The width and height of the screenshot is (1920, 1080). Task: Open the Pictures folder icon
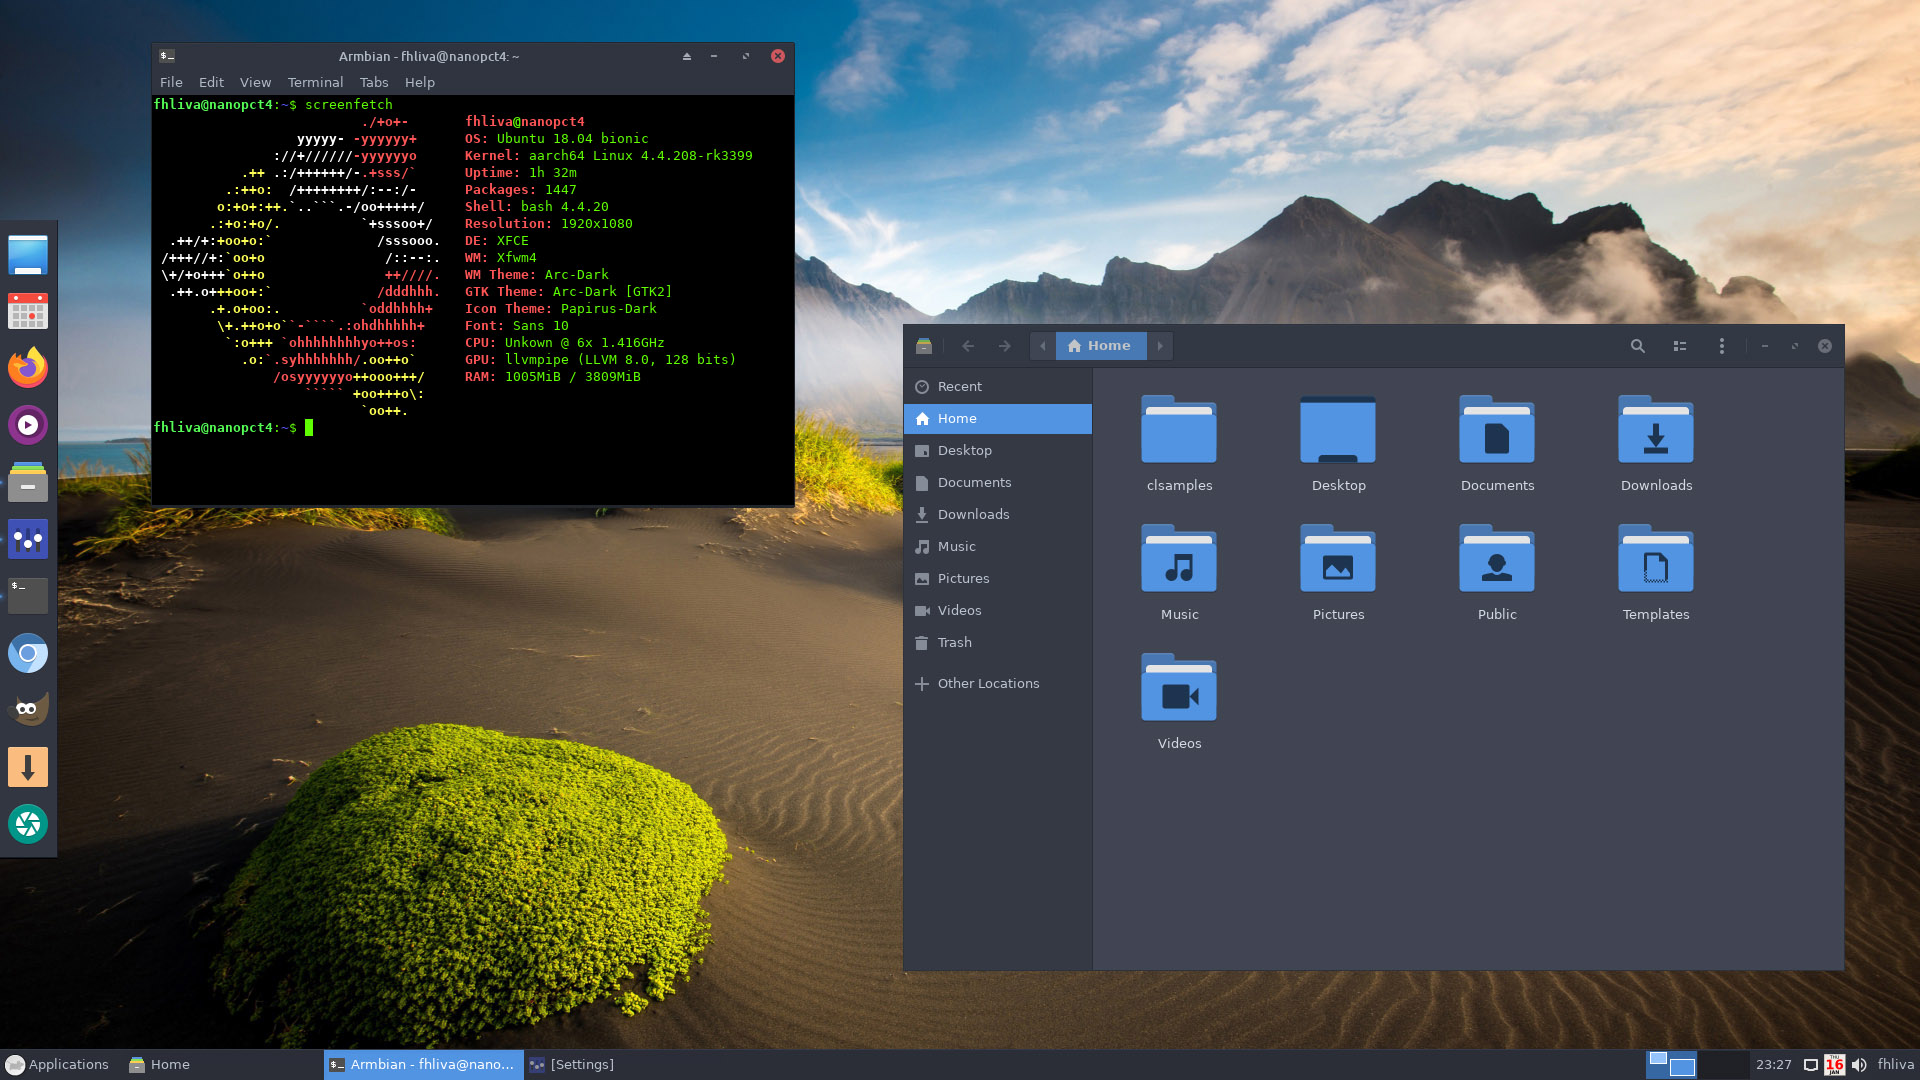coord(1338,559)
